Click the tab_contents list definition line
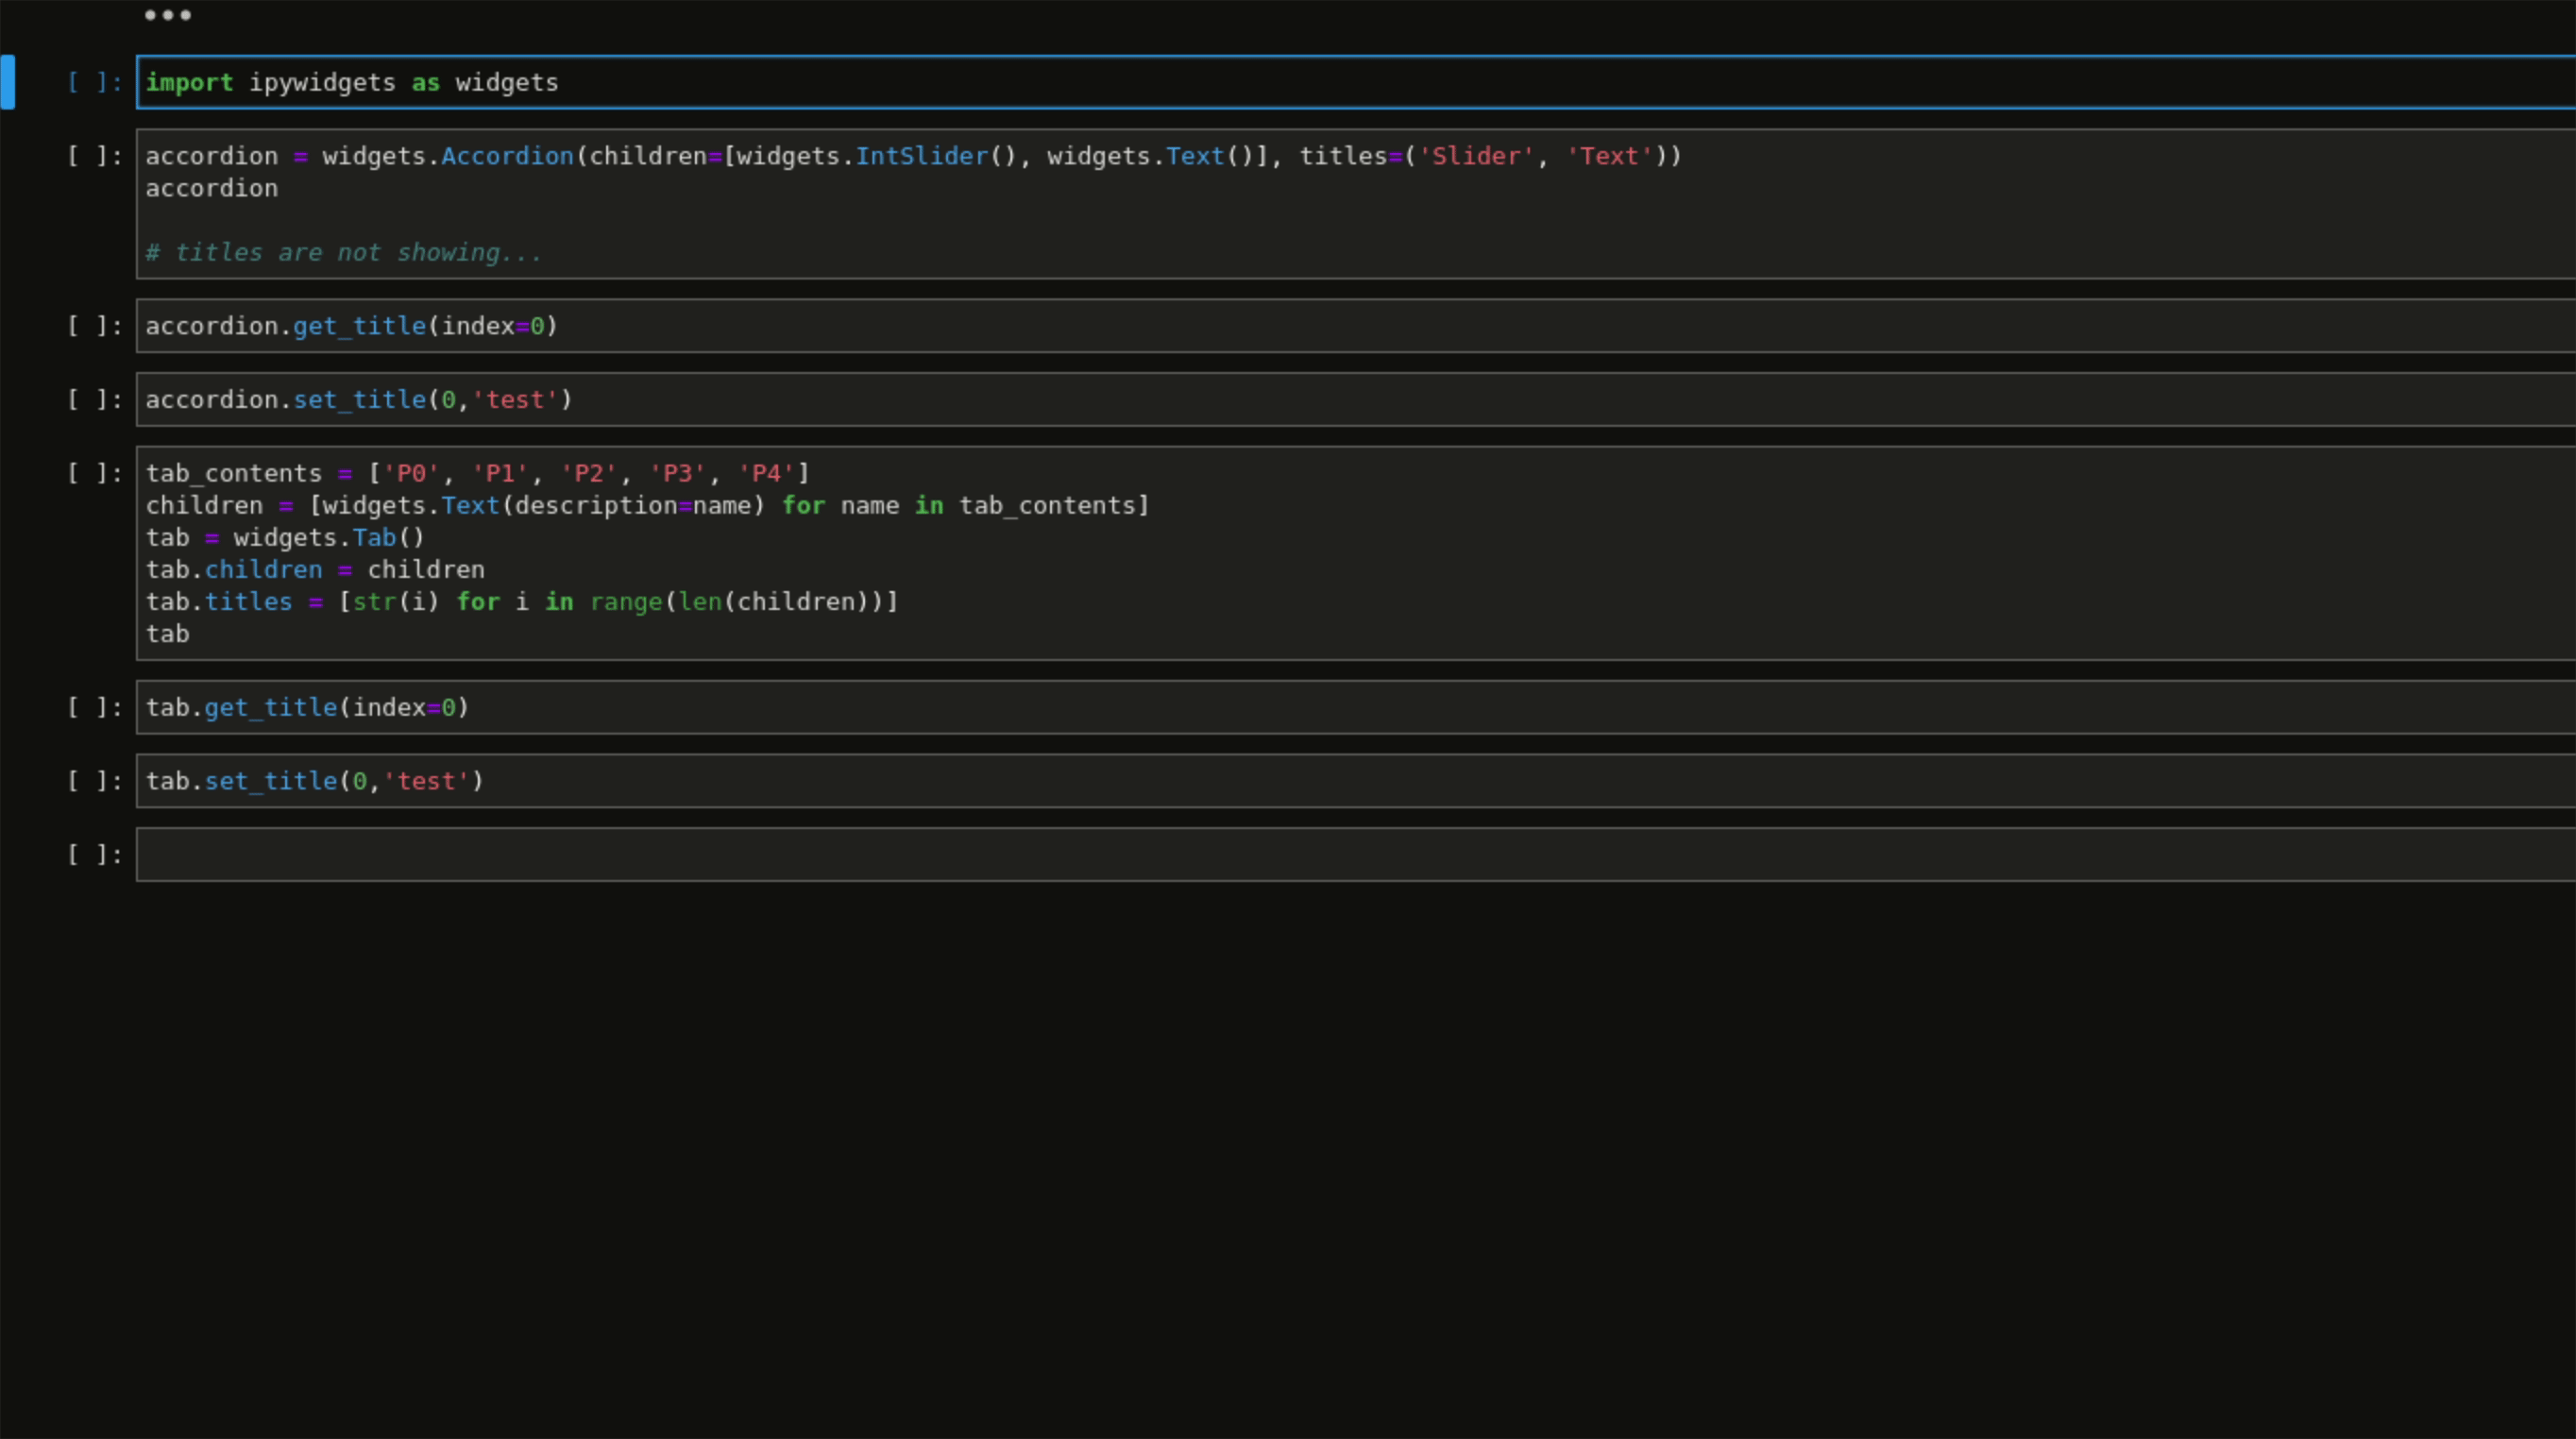The height and width of the screenshot is (1439, 2576). (x=477, y=473)
